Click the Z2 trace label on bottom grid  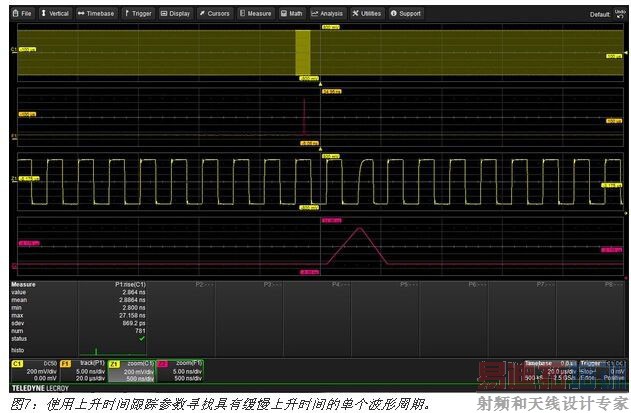[14, 266]
